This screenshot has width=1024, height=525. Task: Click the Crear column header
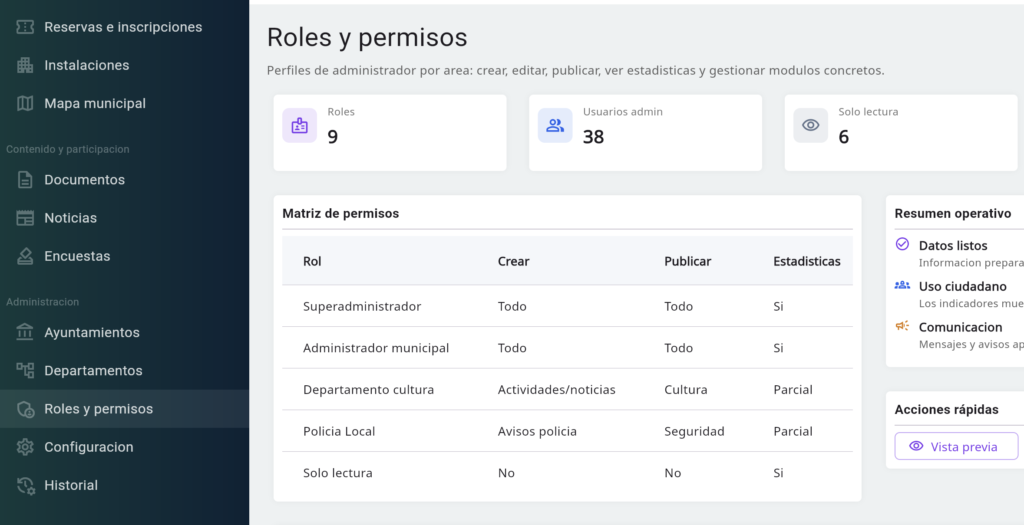513,261
